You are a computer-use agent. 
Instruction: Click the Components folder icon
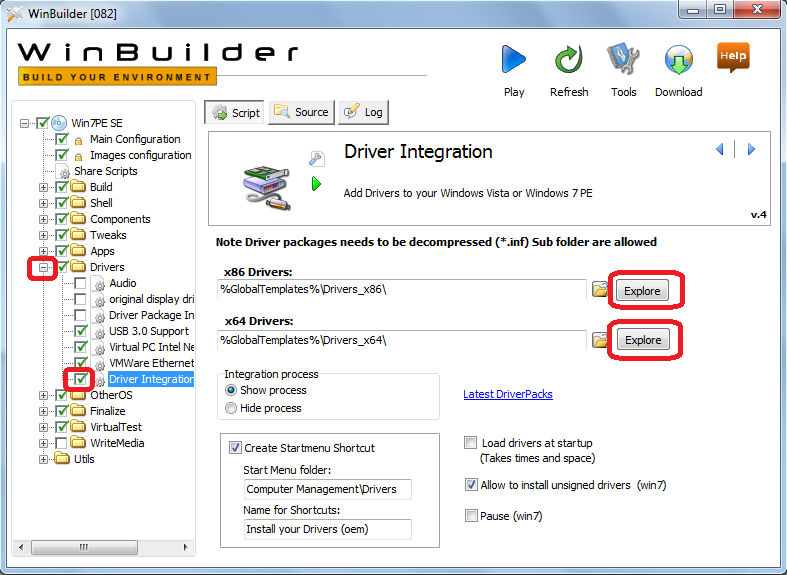coord(78,219)
